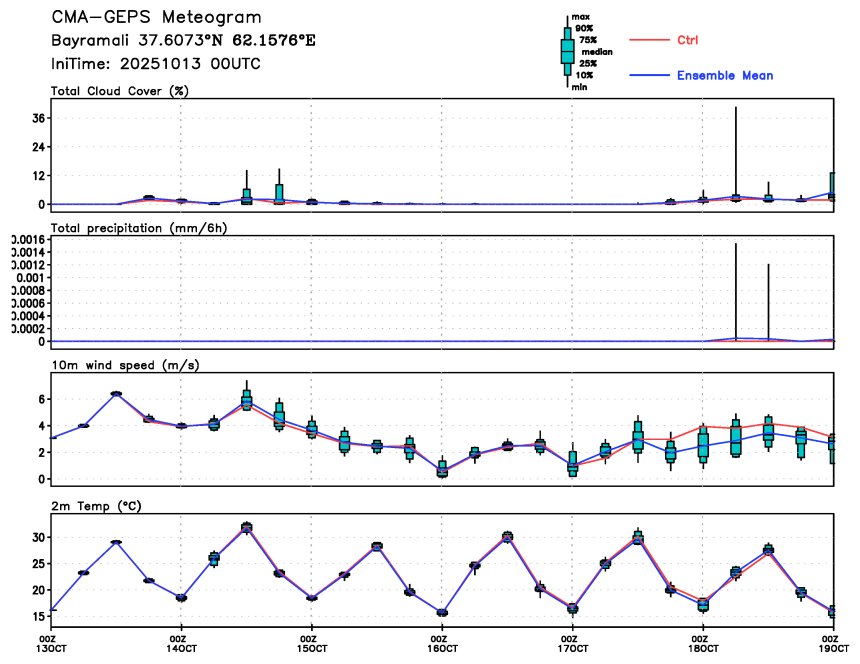The height and width of the screenshot is (664, 860).
Task: Select the Ensemble Mean legend label
Action: tap(725, 75)
